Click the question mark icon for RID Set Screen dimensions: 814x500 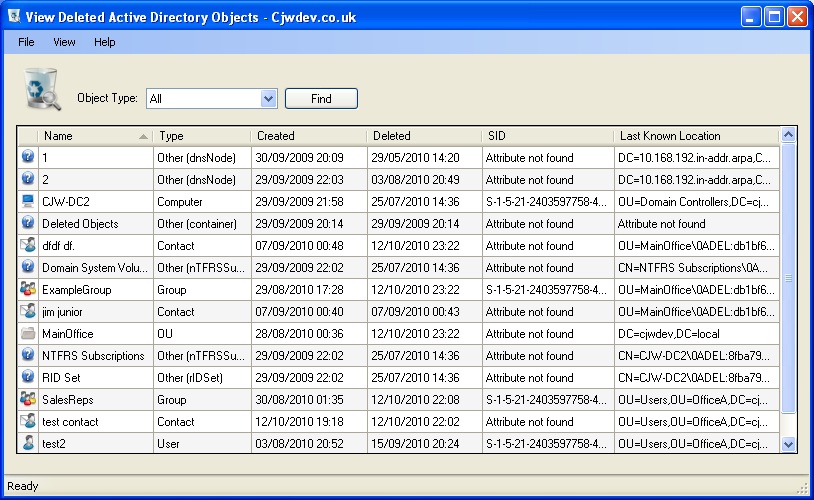(28, 378)
